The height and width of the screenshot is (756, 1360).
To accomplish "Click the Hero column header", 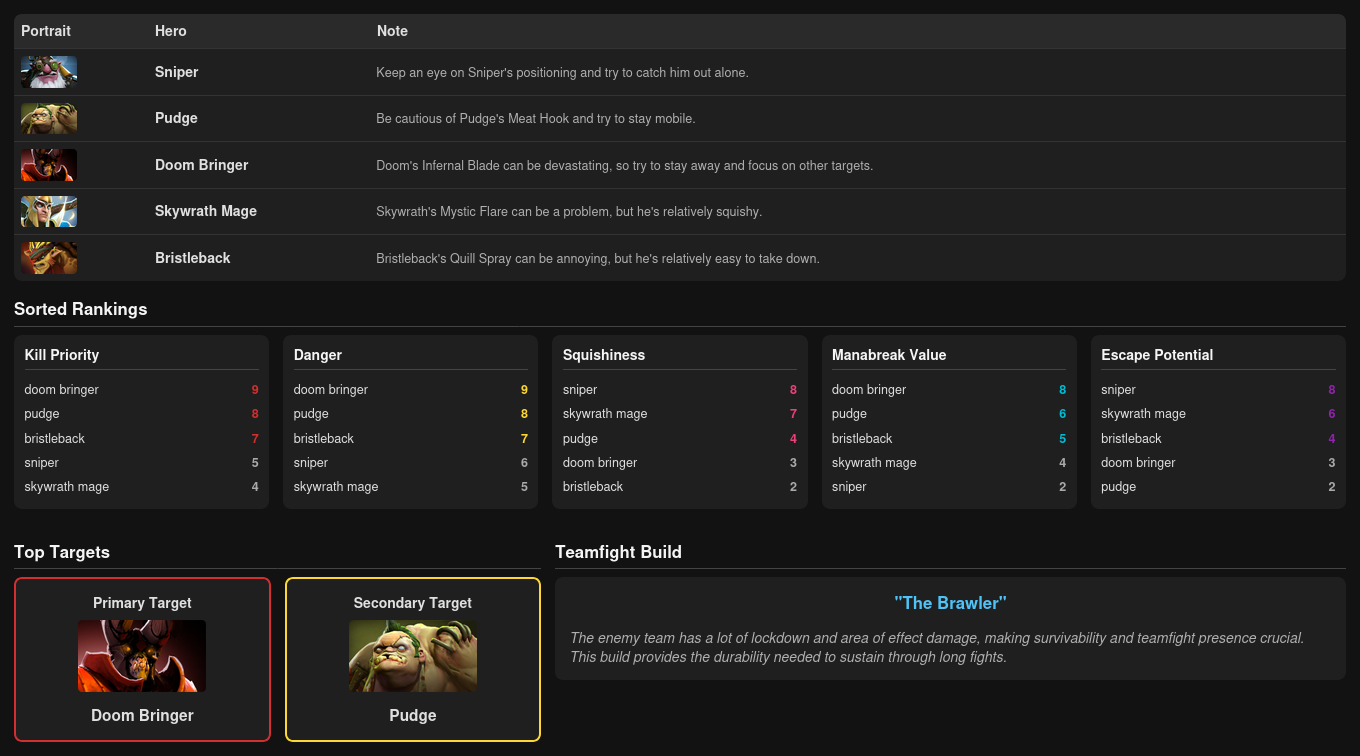I will (x=171, y=31).
